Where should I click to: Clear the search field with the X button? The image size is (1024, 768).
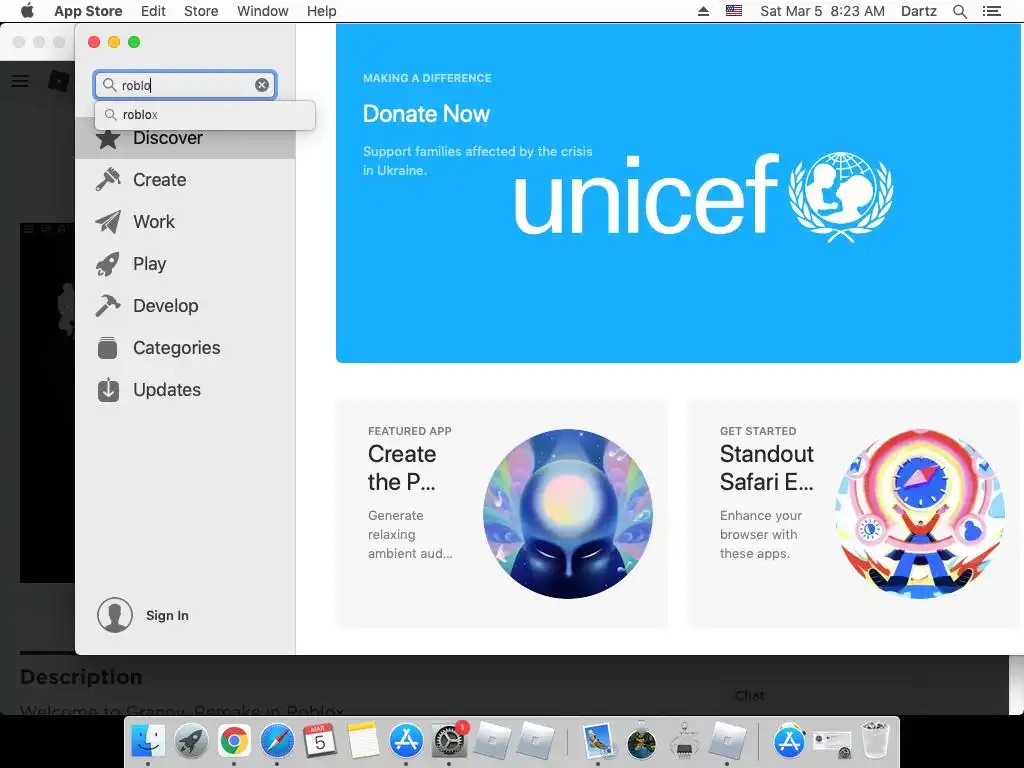[262, 85]
